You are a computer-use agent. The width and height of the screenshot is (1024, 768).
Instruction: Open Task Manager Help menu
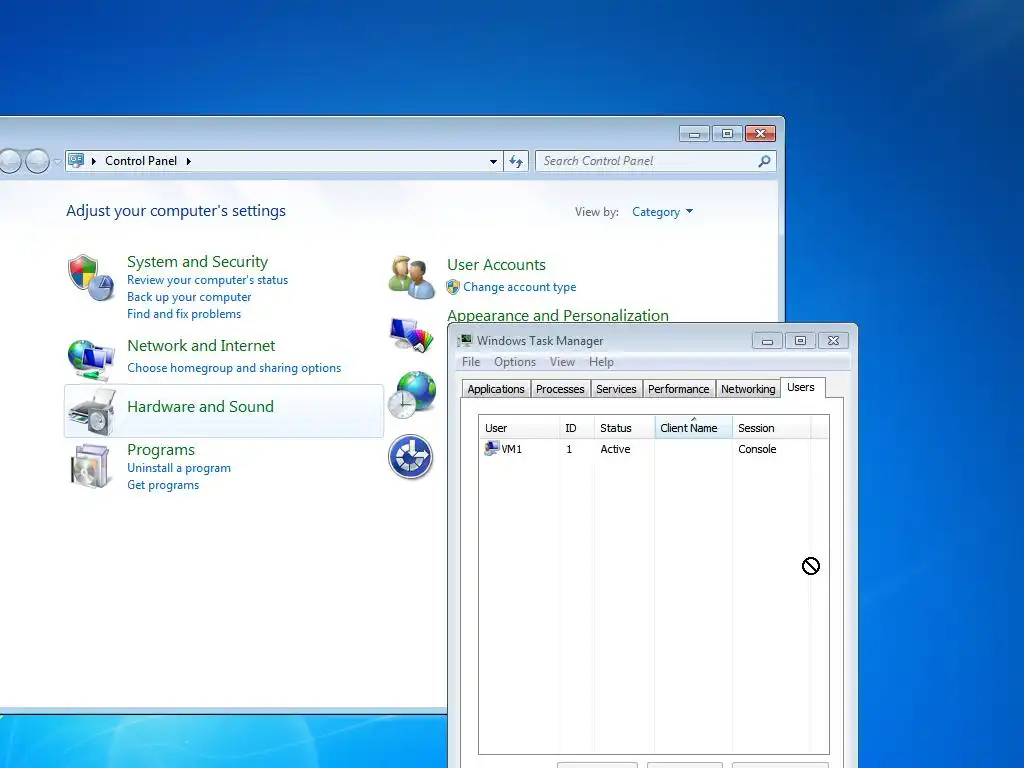[x=601, y=362]
